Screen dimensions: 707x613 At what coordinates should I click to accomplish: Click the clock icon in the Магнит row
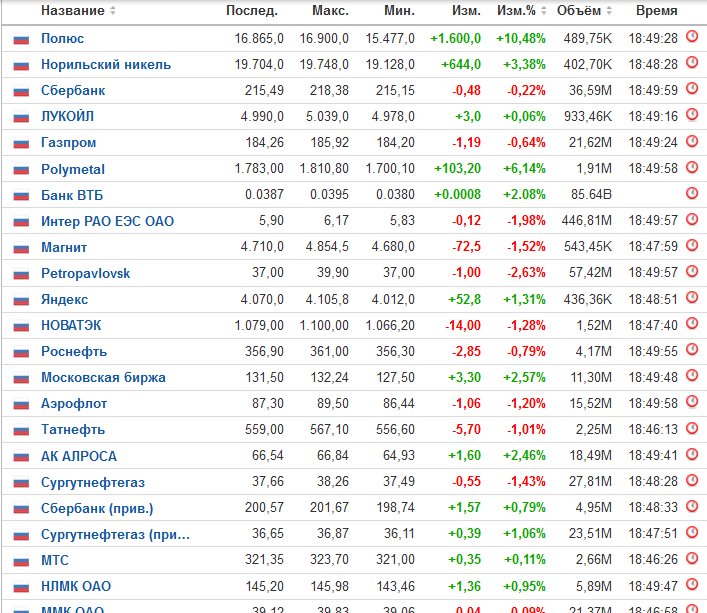pyautogui.click(x=692, y=246)
